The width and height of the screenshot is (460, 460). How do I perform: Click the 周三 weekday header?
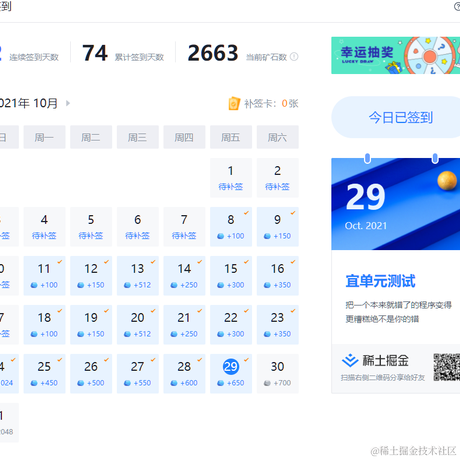(x=137, y=137)
